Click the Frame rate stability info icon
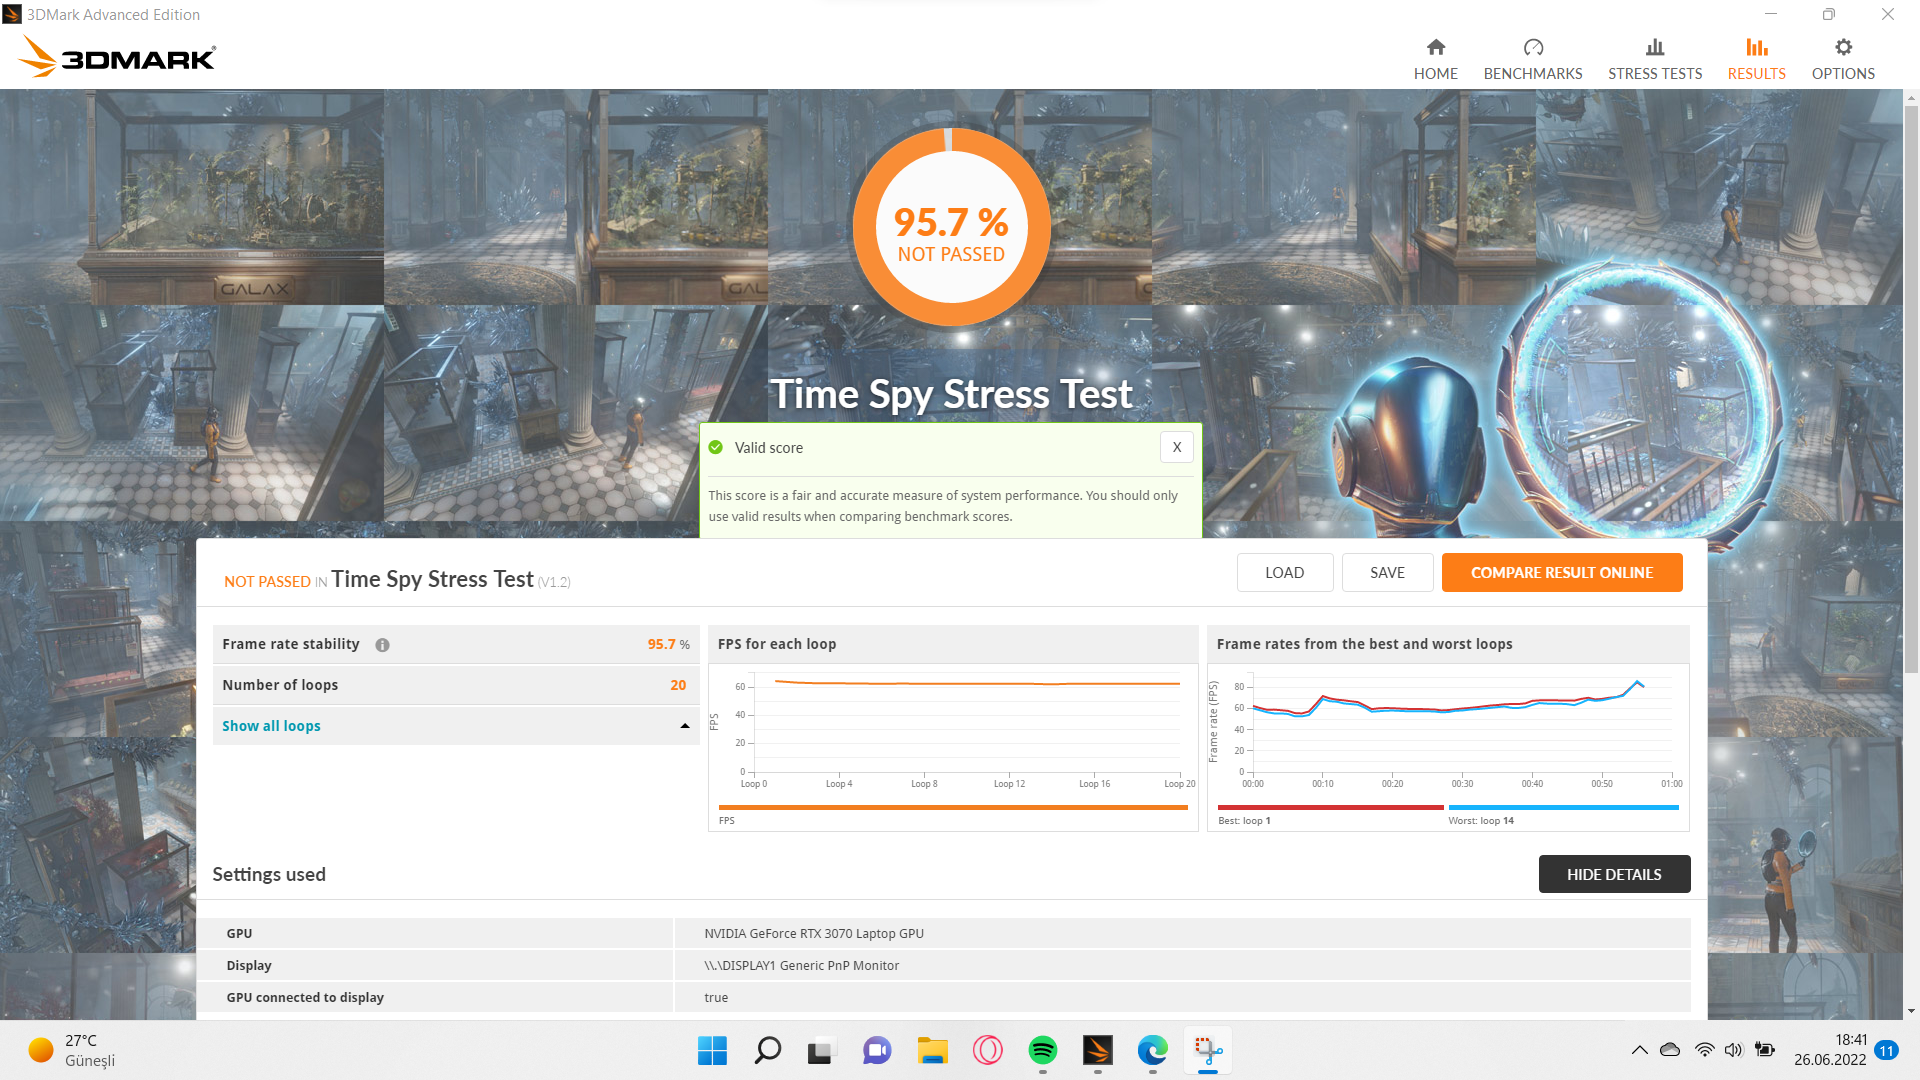The width and height of the screenshot is (1920, 1080). point(382,645)
